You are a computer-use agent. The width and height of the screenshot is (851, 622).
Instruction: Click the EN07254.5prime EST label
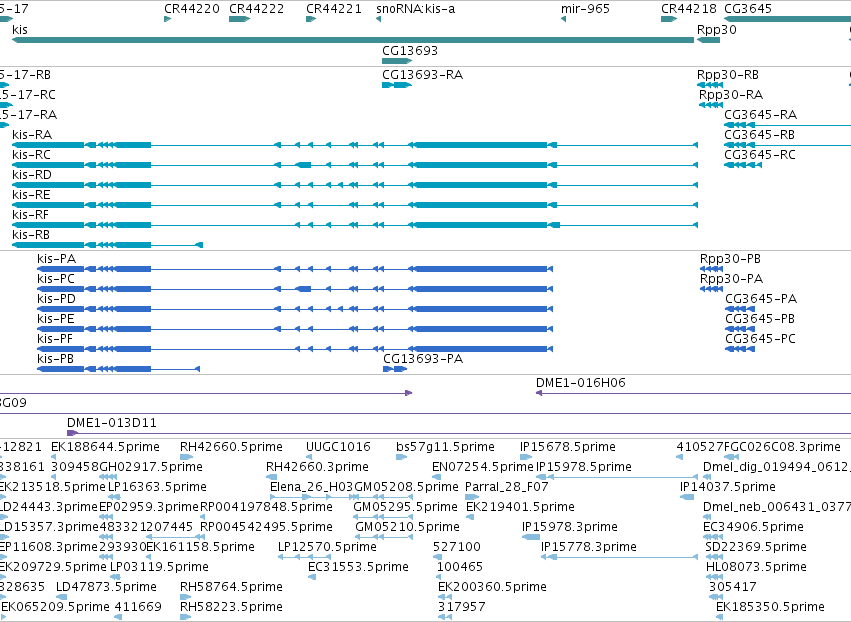482,467
